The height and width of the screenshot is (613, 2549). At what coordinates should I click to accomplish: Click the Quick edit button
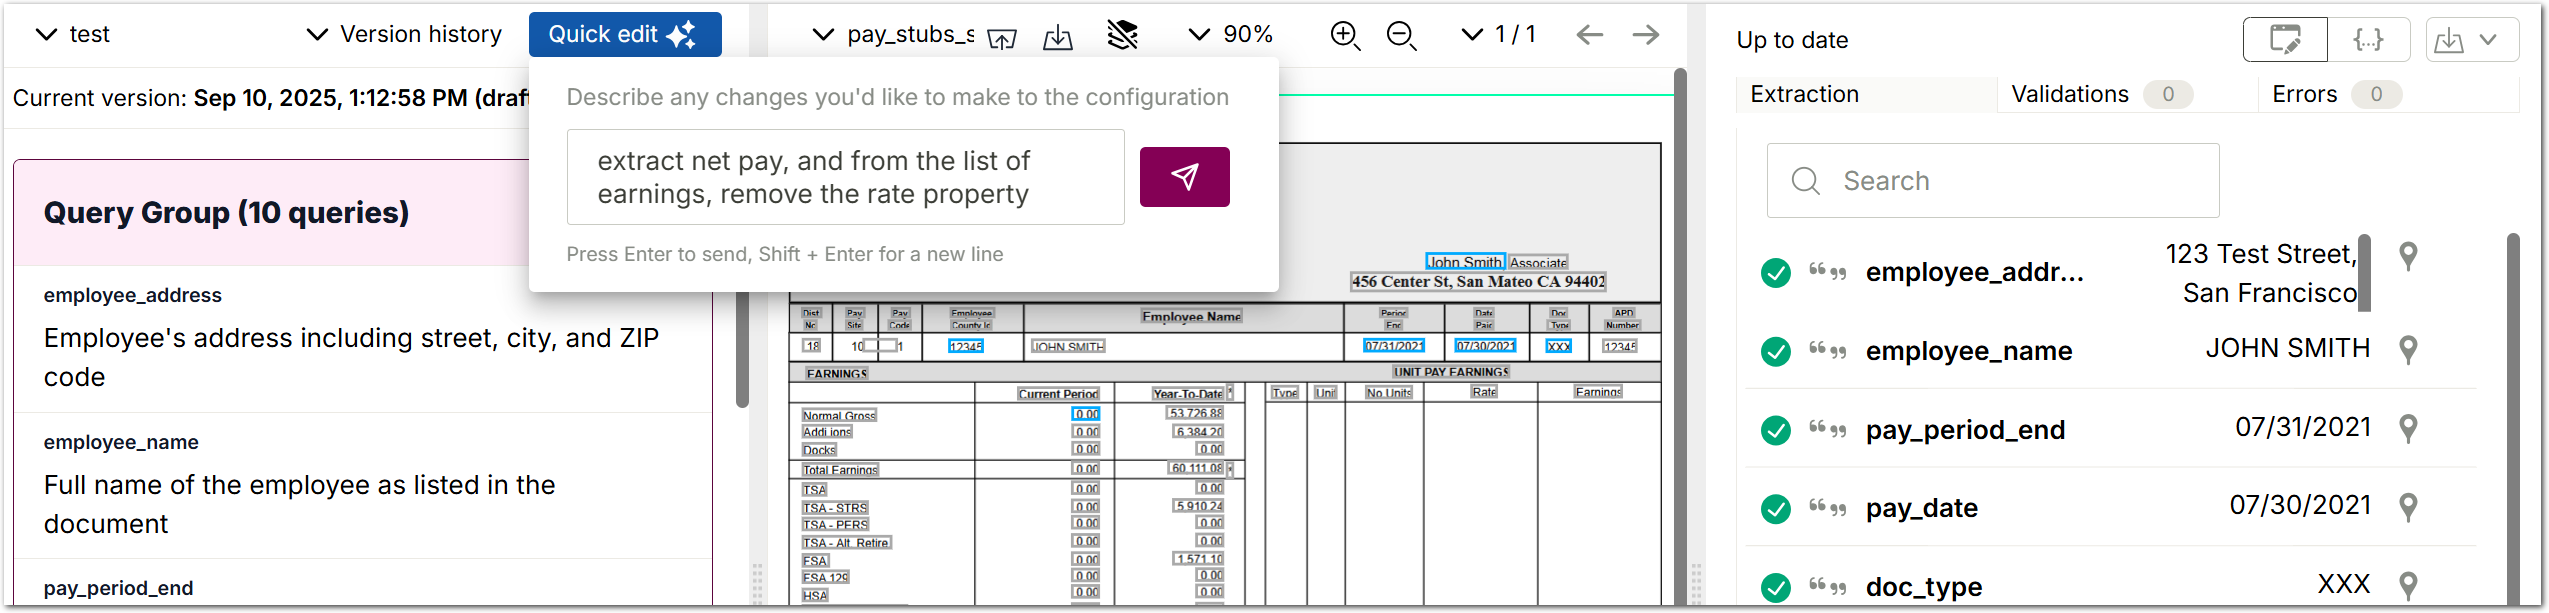[x=625, y=34]
